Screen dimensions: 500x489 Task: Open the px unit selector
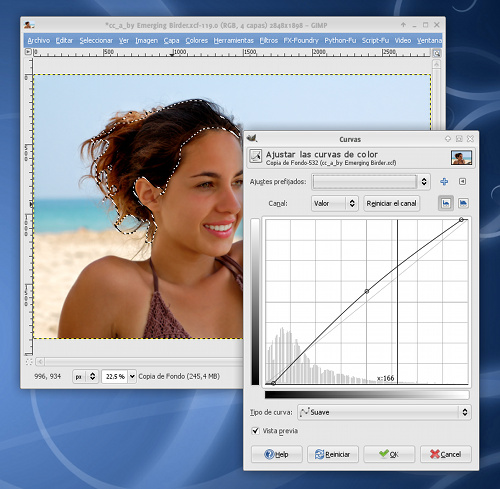85,377
